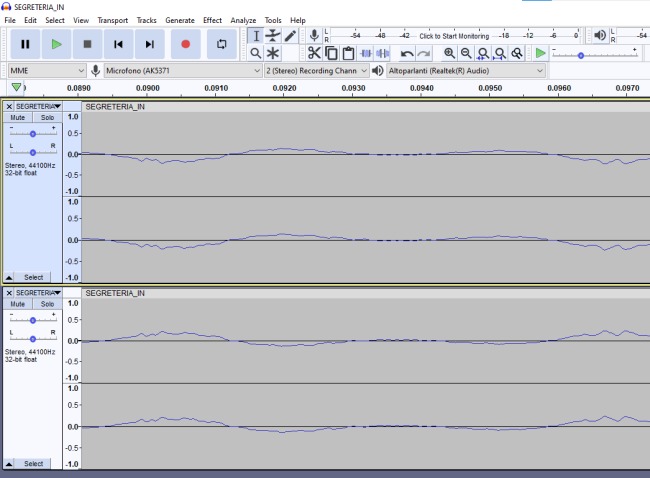Screen dimensions: 650x478
Task: Open the Microfono (AK5371 recording device dropdown
Action: coord(183,71)
